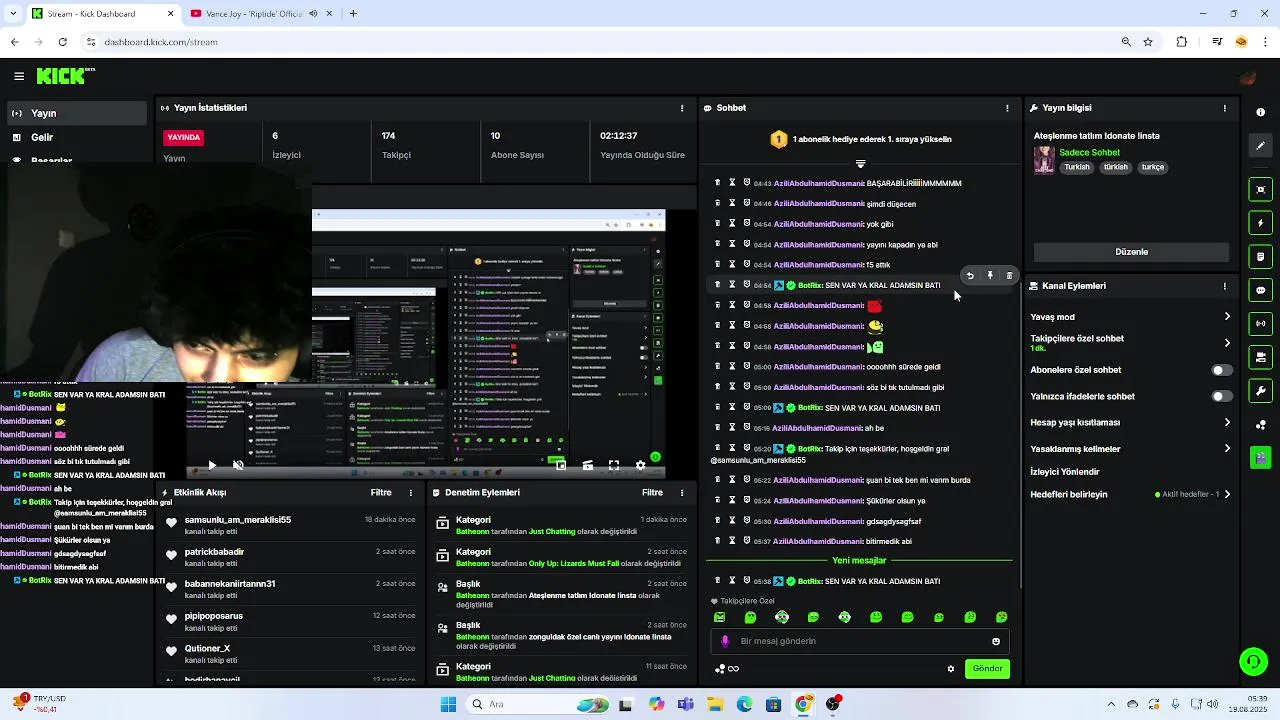Click the emoji smiley in message box
The image size is (1280, 720).
[996, 642]
